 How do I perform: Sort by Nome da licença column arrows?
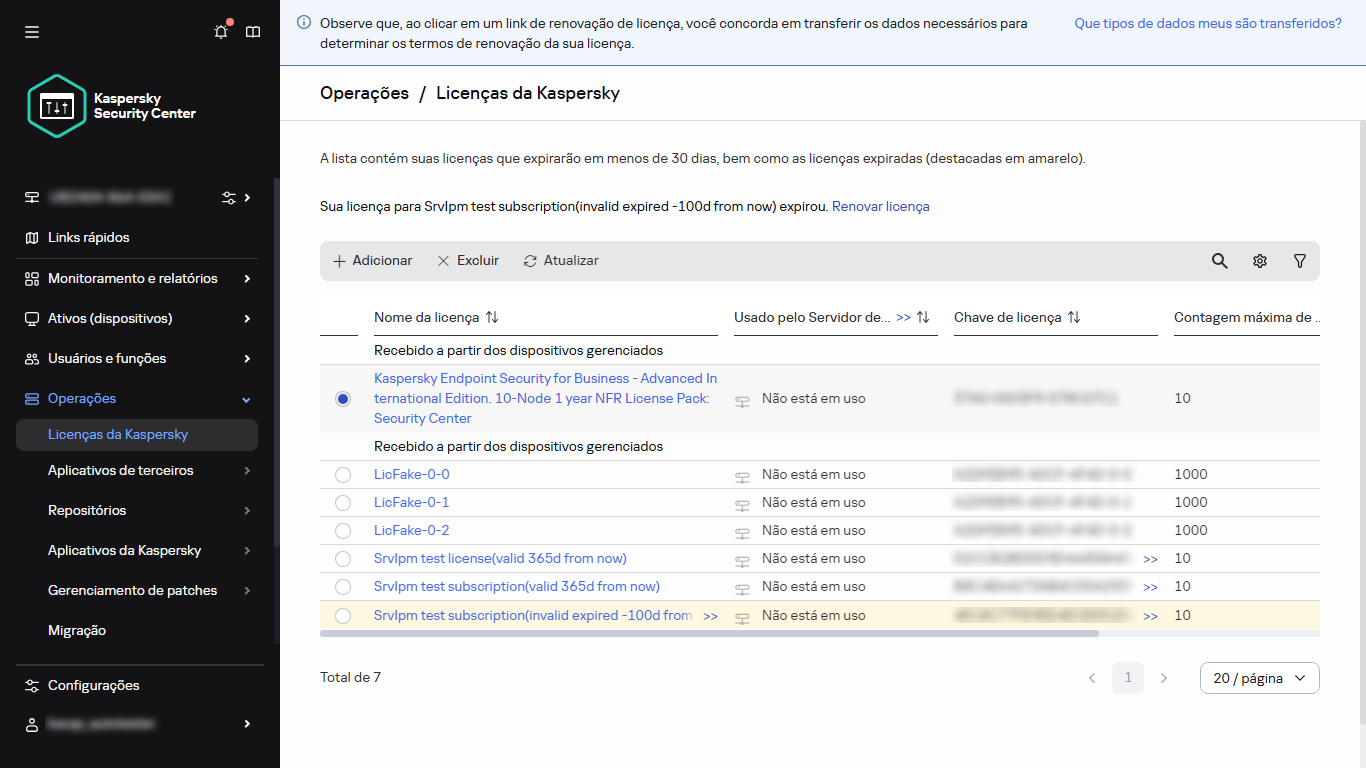[x=492, y=317]
